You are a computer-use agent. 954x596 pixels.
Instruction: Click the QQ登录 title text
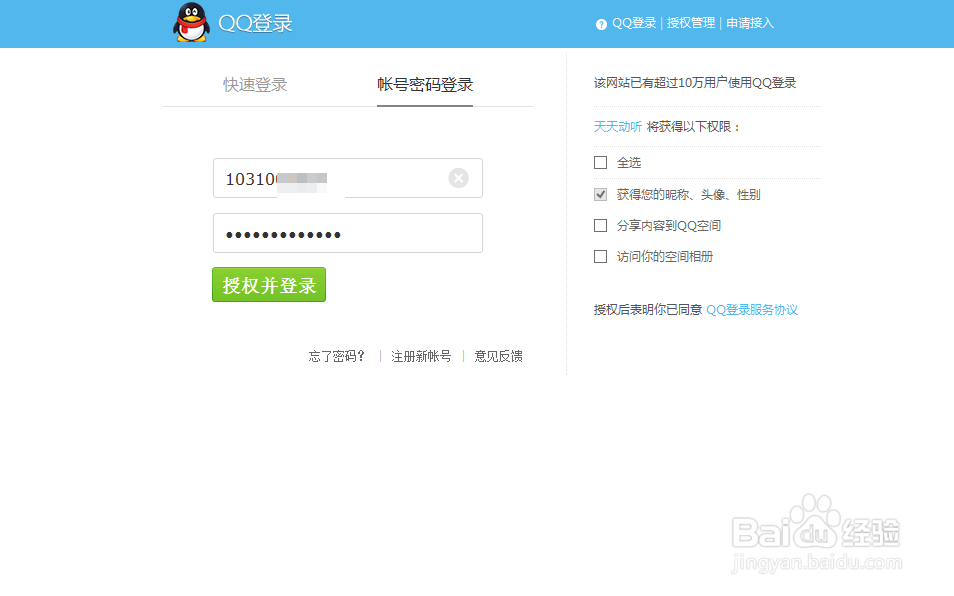(256, 24)
